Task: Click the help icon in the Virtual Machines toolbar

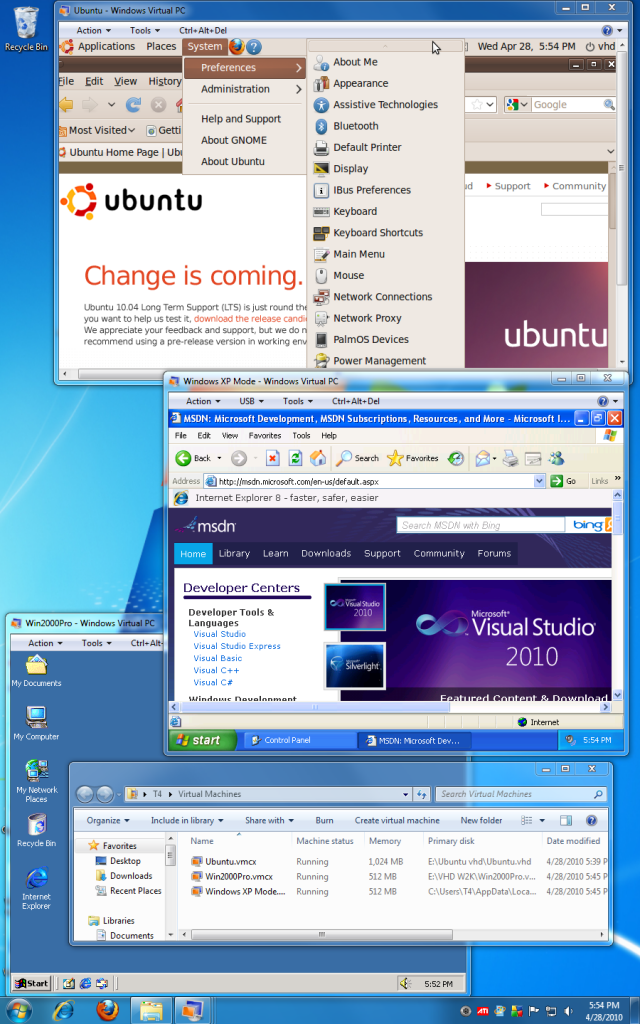Action: 591,820
